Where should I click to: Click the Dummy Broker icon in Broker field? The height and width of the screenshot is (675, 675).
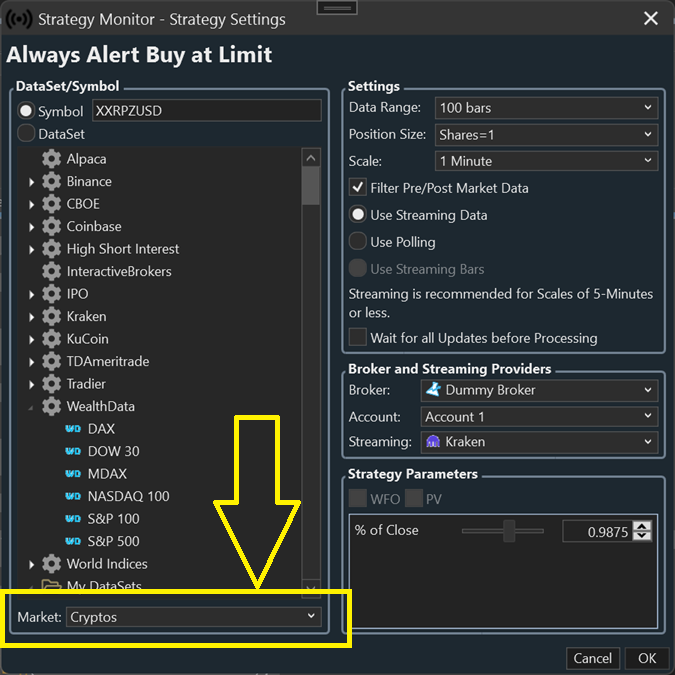pyautogui.click(x=433, y=390)
